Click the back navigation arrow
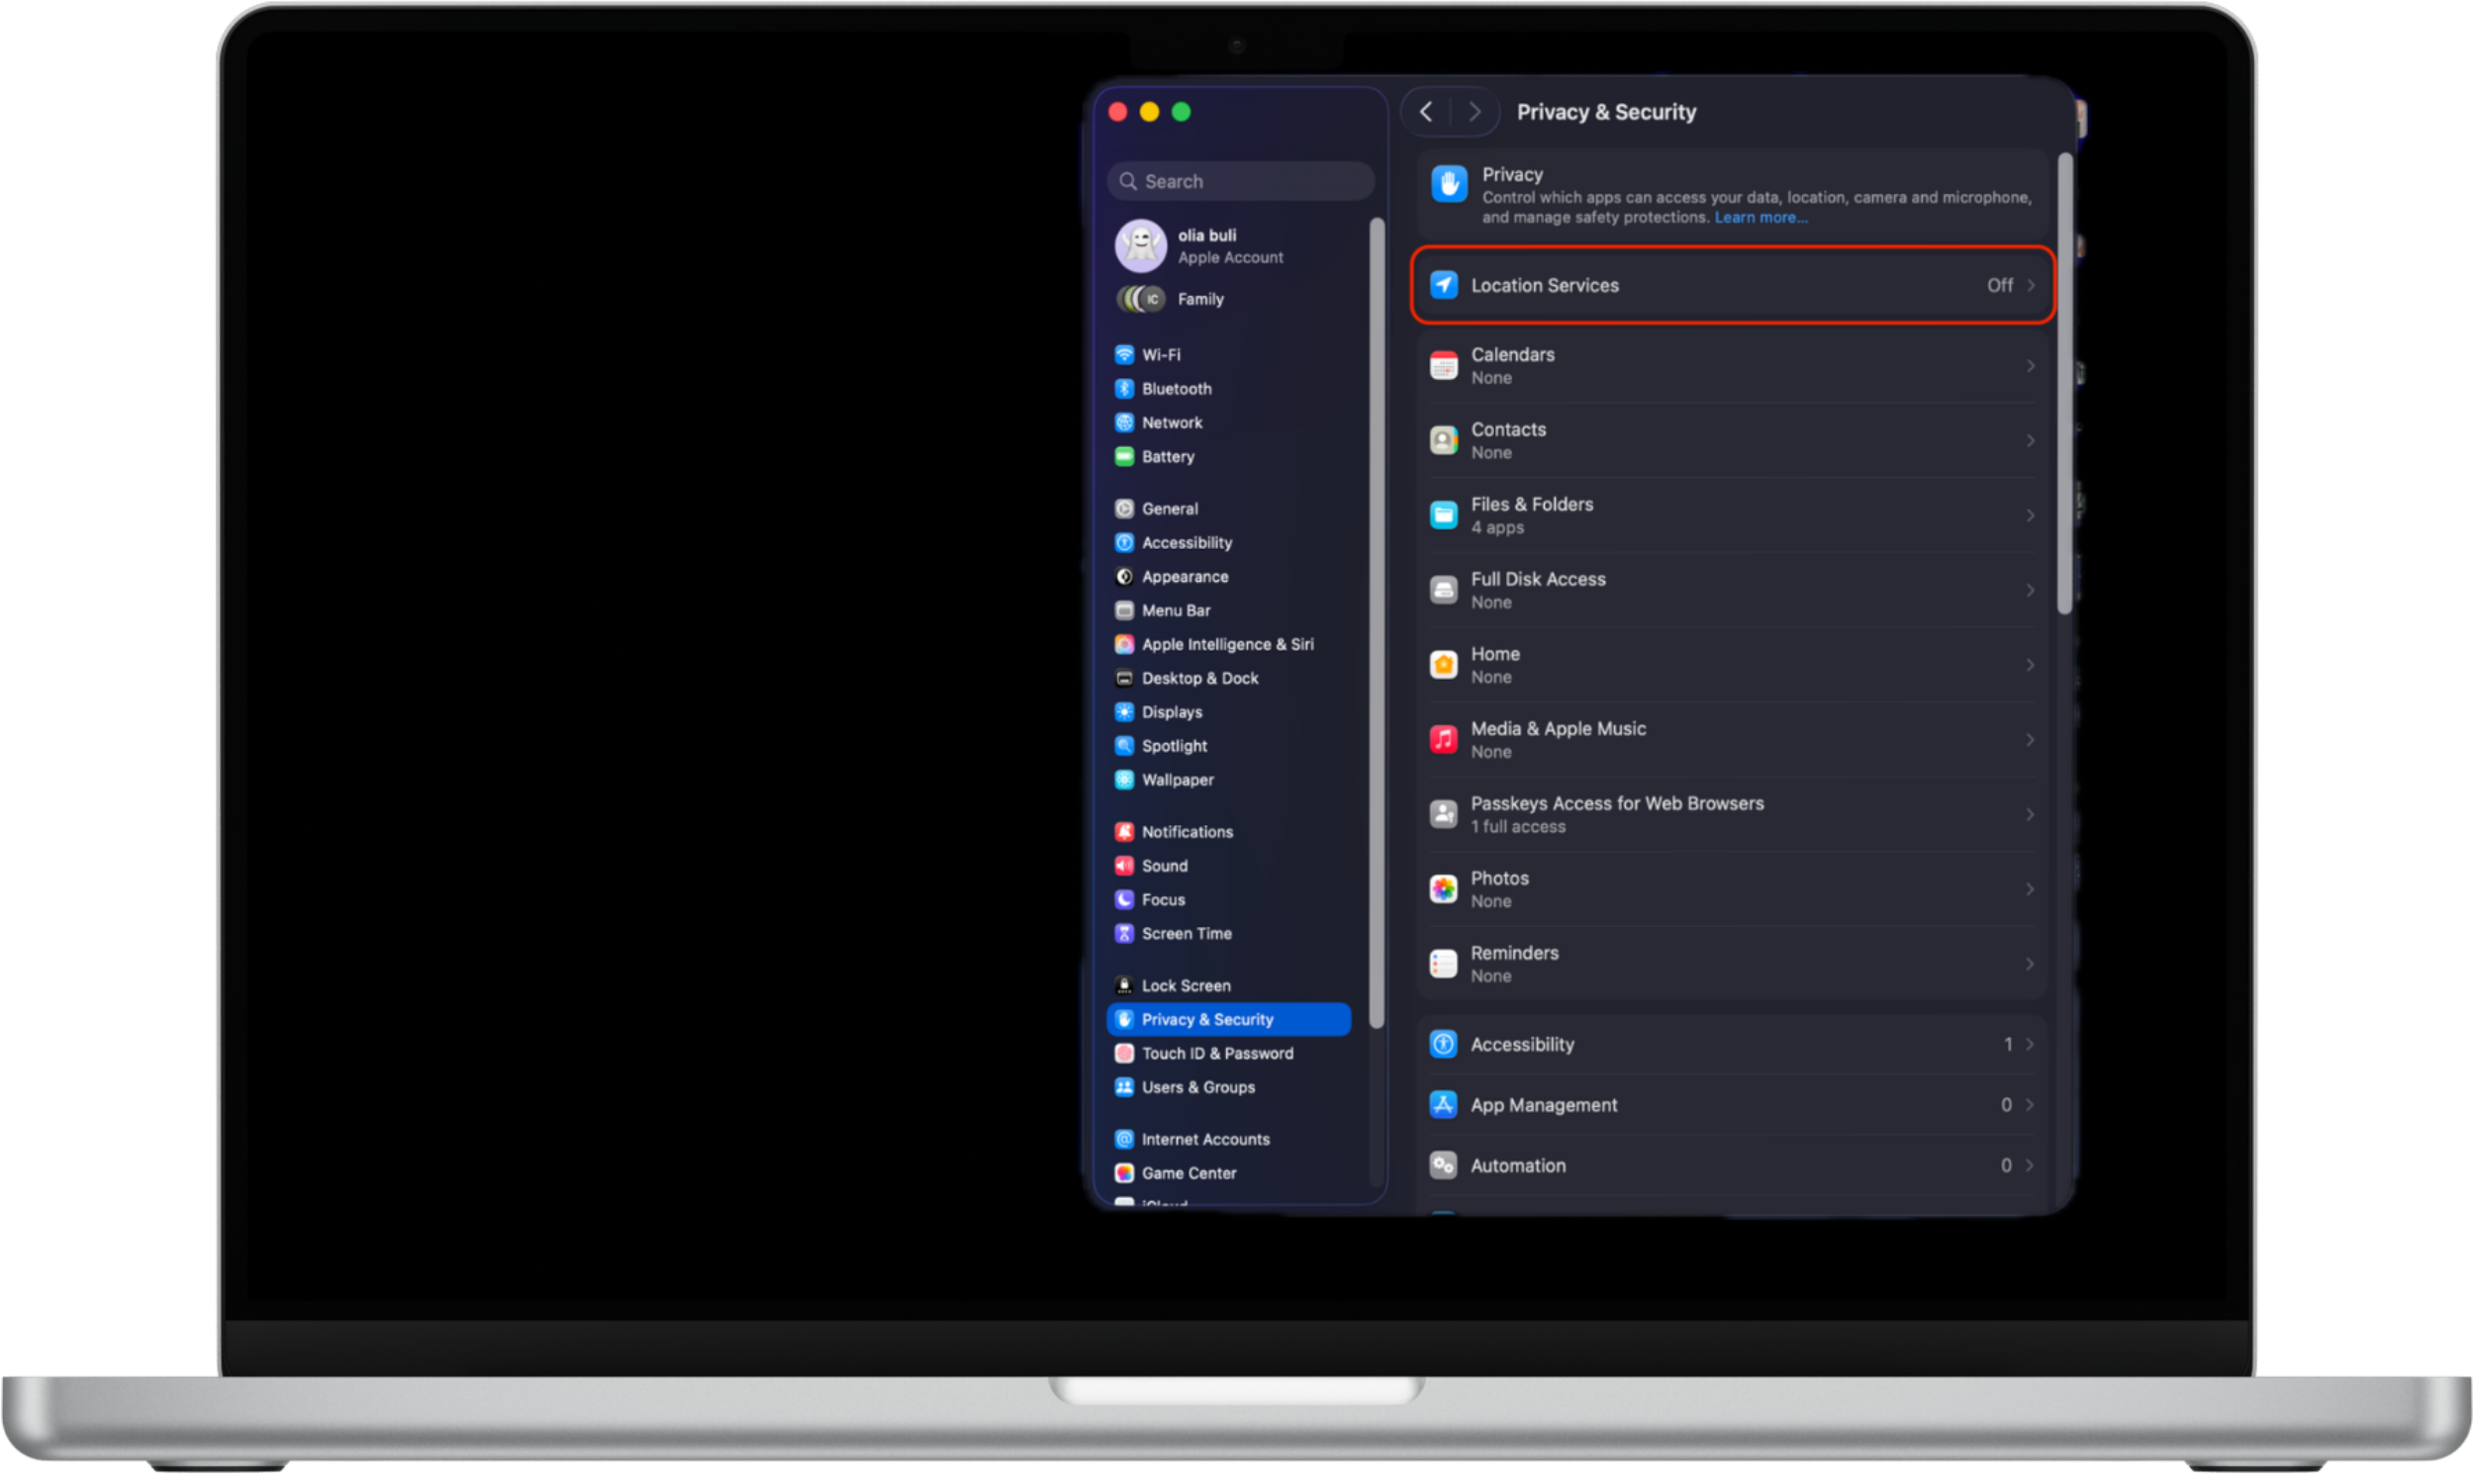This screenshot has width=2474, height=1484. [1426, 111]
